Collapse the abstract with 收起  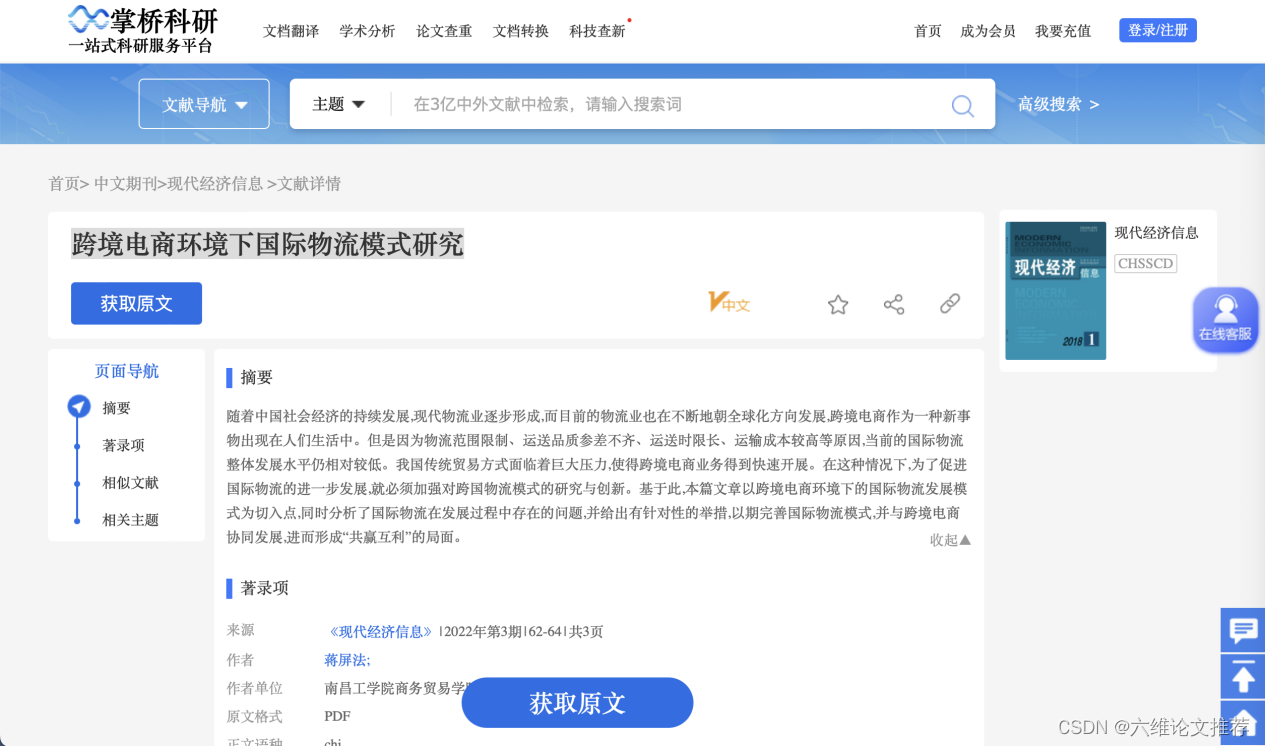tap(950, 540)
